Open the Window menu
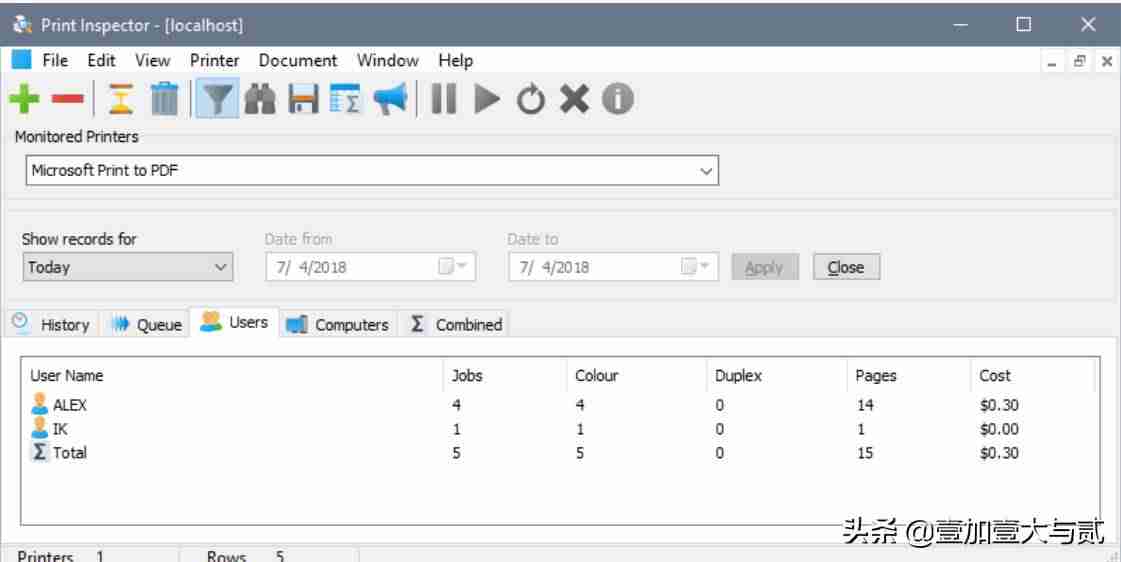The width and height of the screenshot is (1121, 562). point(387,61)
